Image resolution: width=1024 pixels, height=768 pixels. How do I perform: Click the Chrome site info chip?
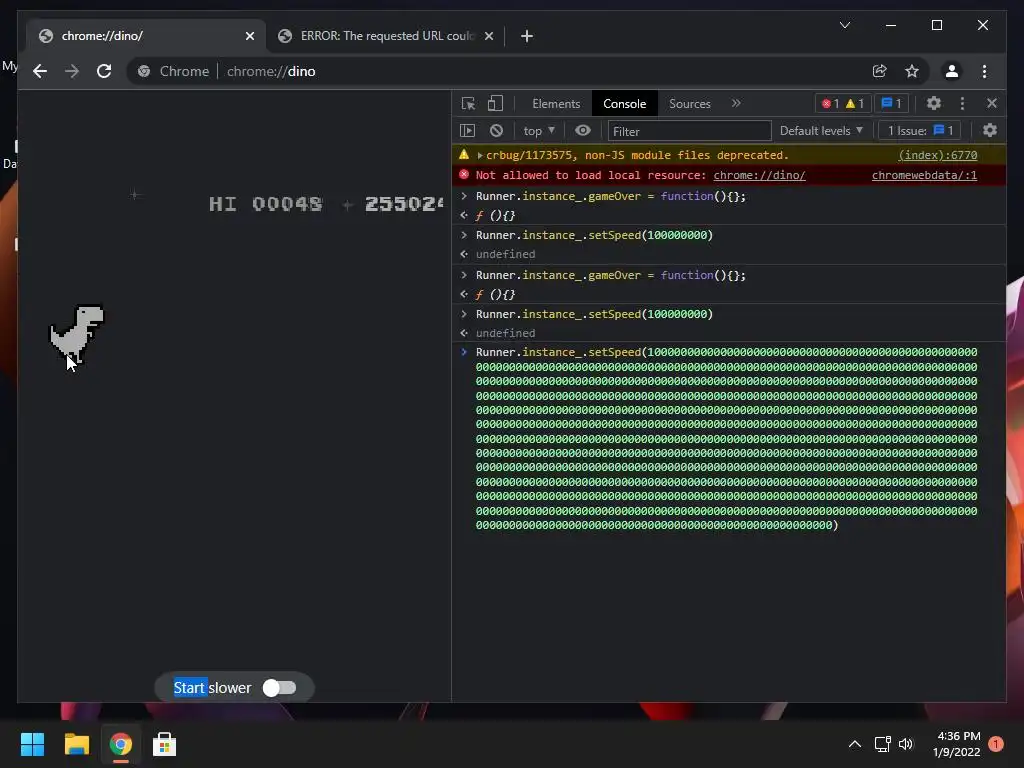174,71
